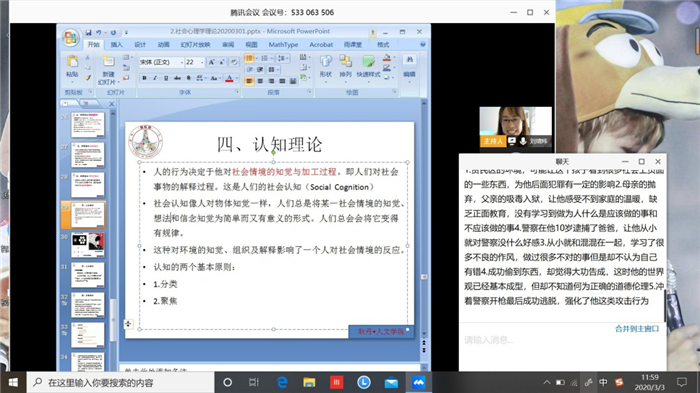Open the font size 22 dropdown
The height and width of the screenshot is (393, 700).
(202, 63)
